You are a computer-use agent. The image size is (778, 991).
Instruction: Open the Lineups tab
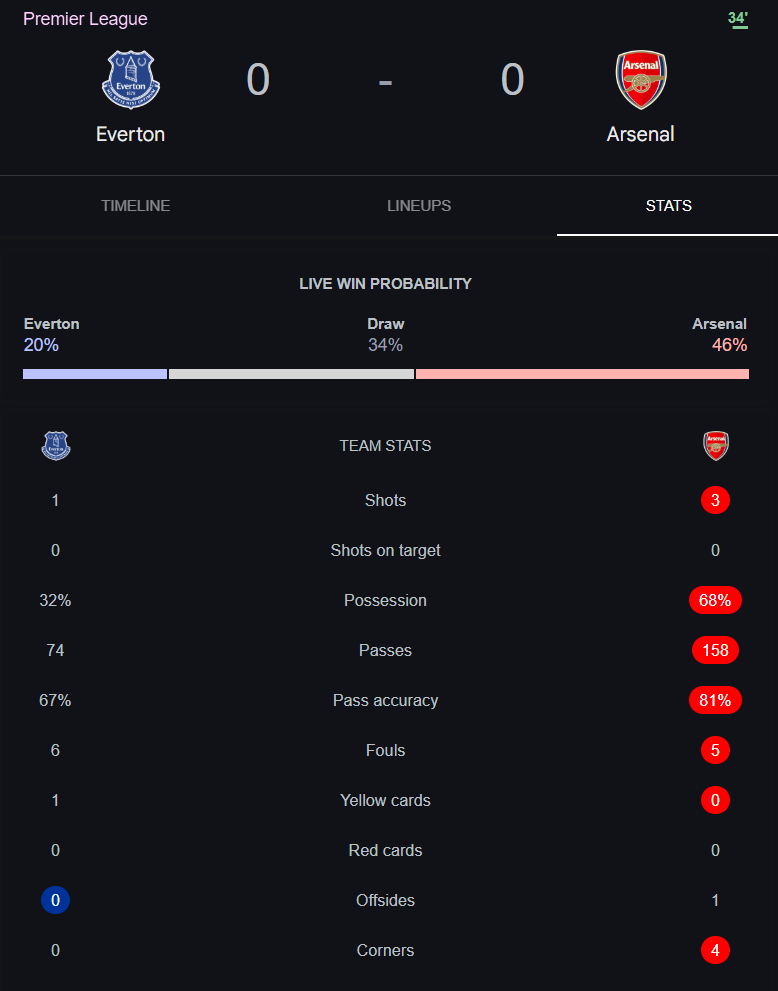point(419,205)
